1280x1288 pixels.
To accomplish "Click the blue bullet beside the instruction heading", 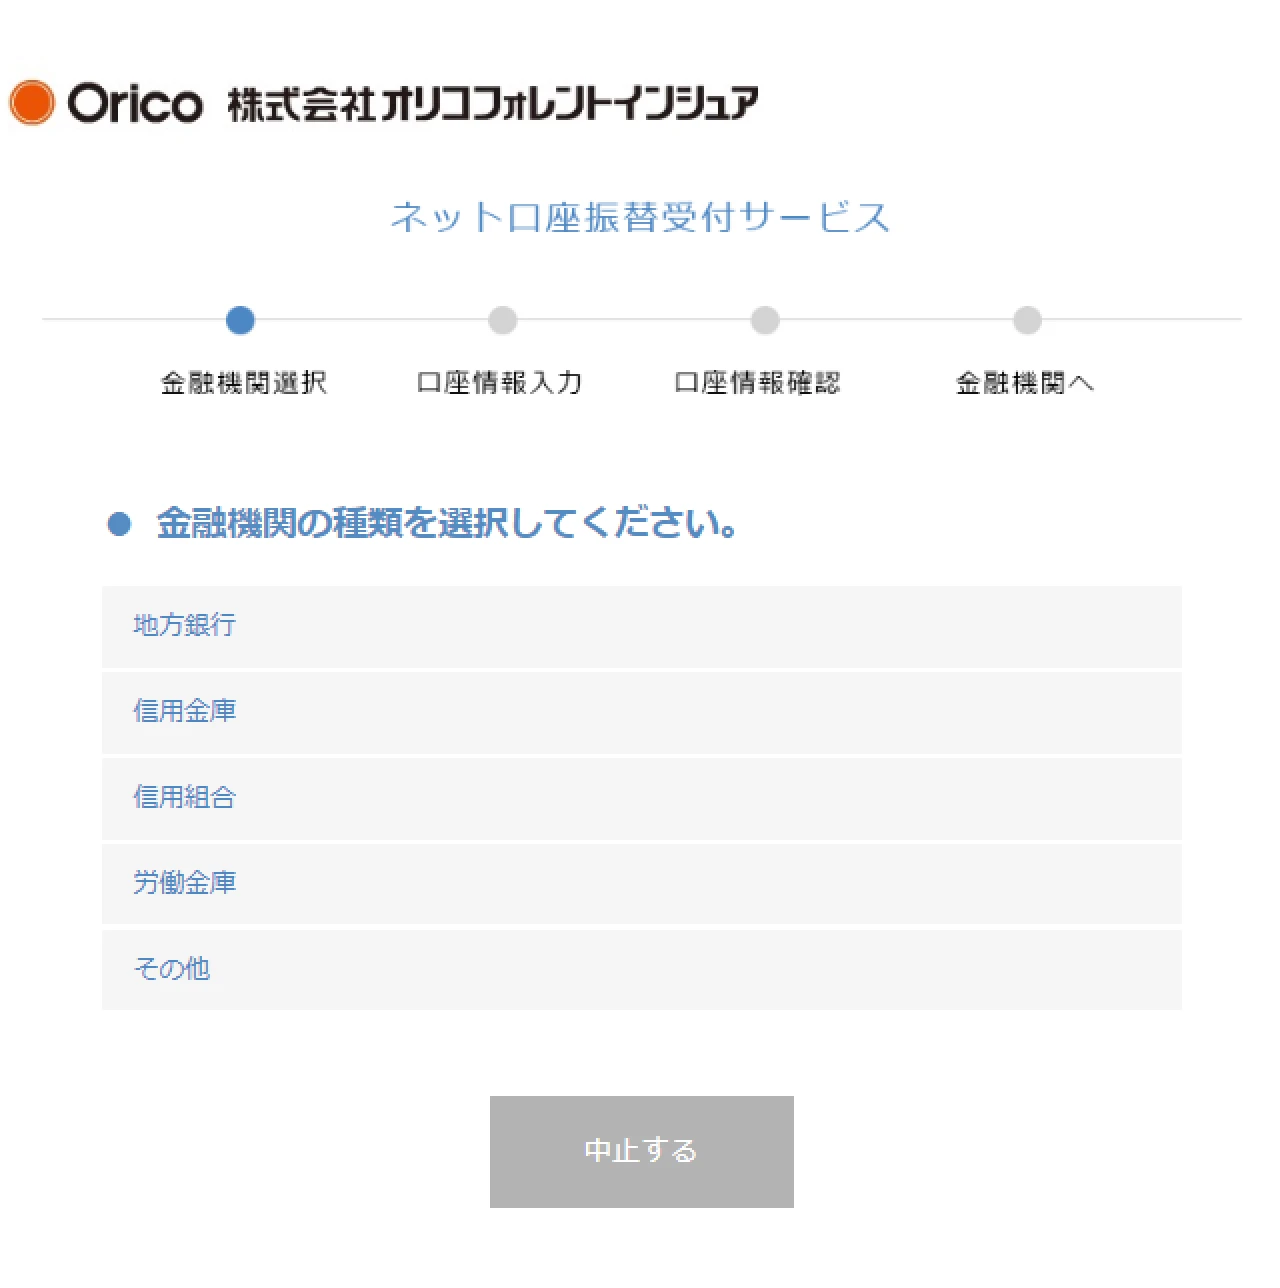I will 121,521.
